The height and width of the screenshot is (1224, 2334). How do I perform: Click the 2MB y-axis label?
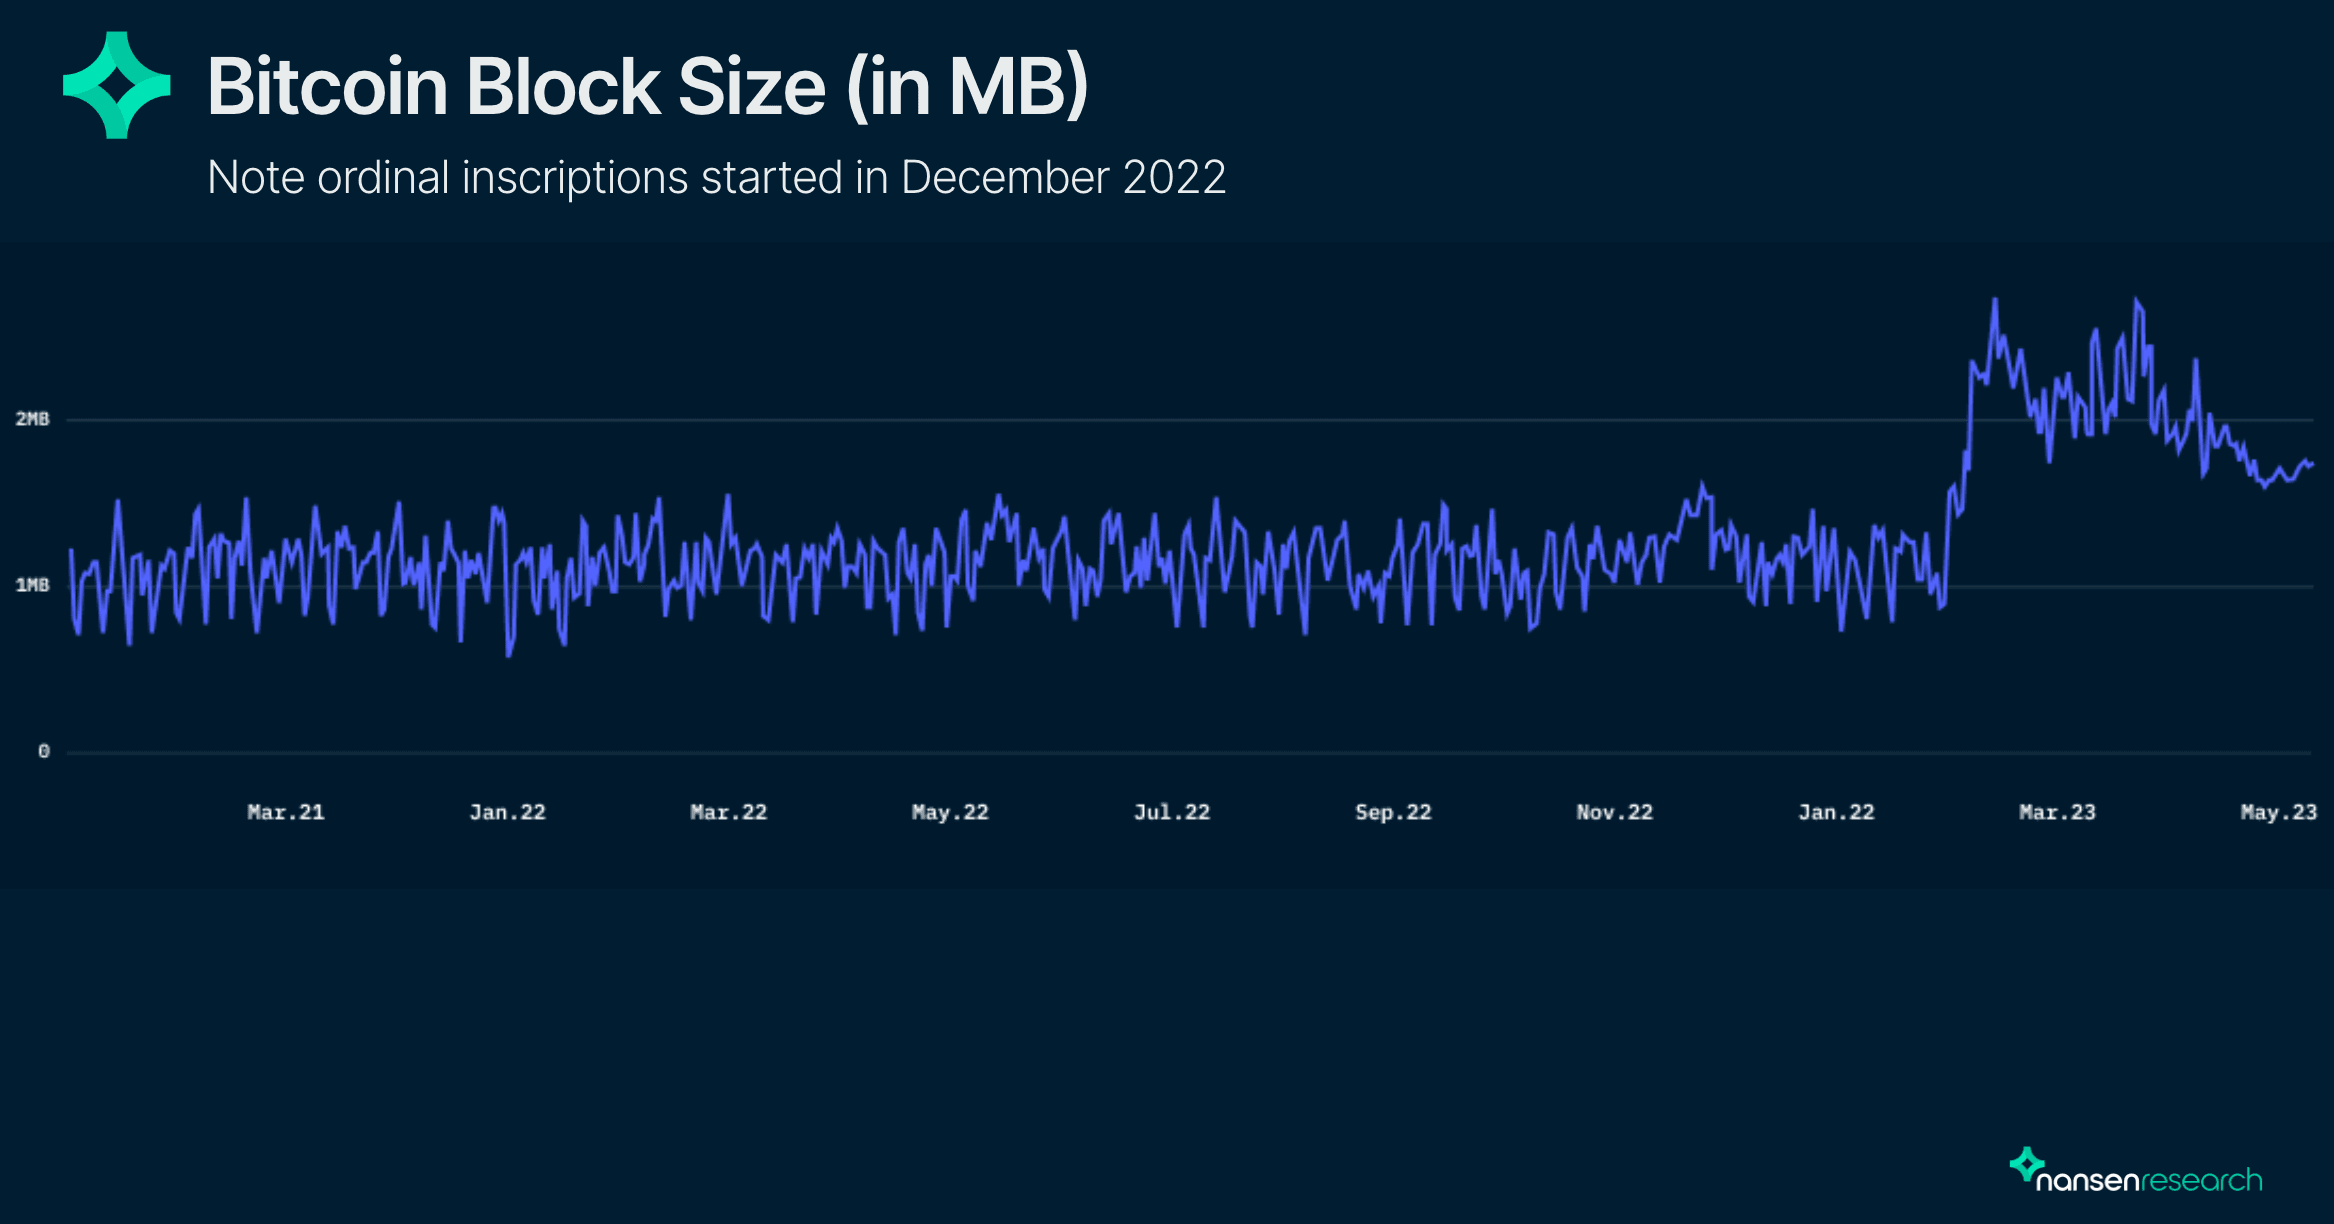(32, 419)
